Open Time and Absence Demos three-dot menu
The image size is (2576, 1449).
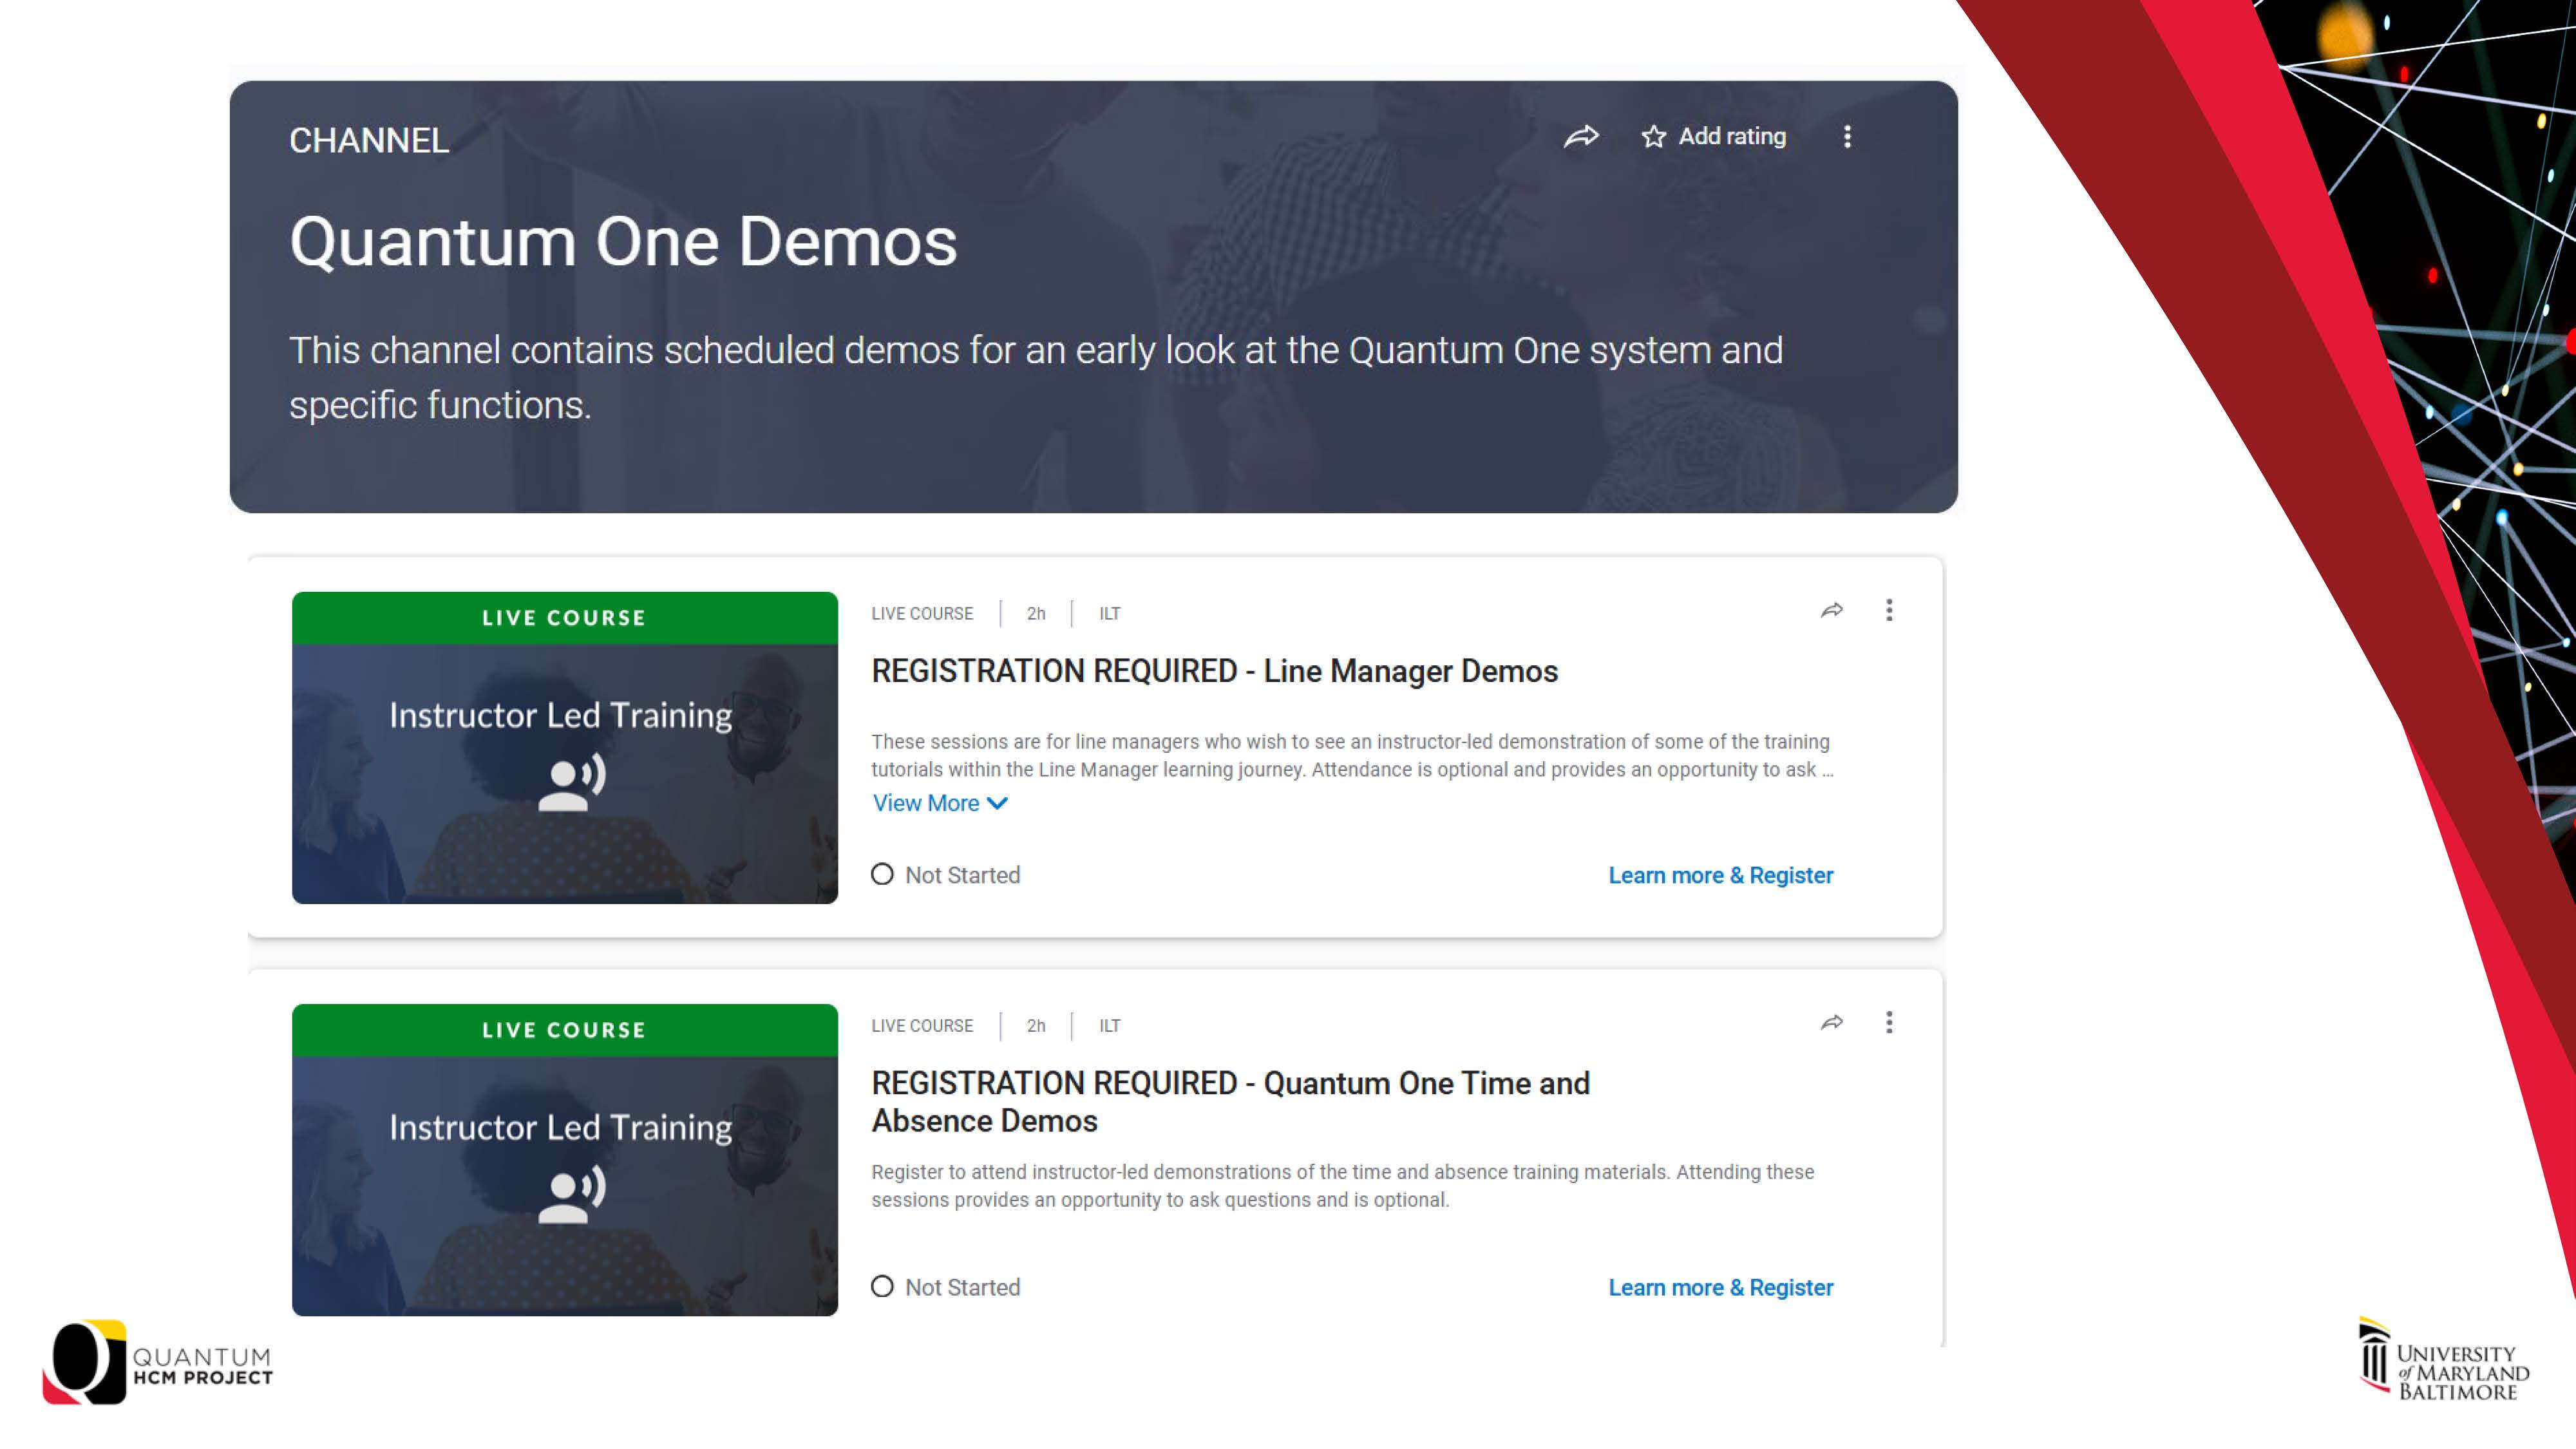(x=1889, y=1022)
